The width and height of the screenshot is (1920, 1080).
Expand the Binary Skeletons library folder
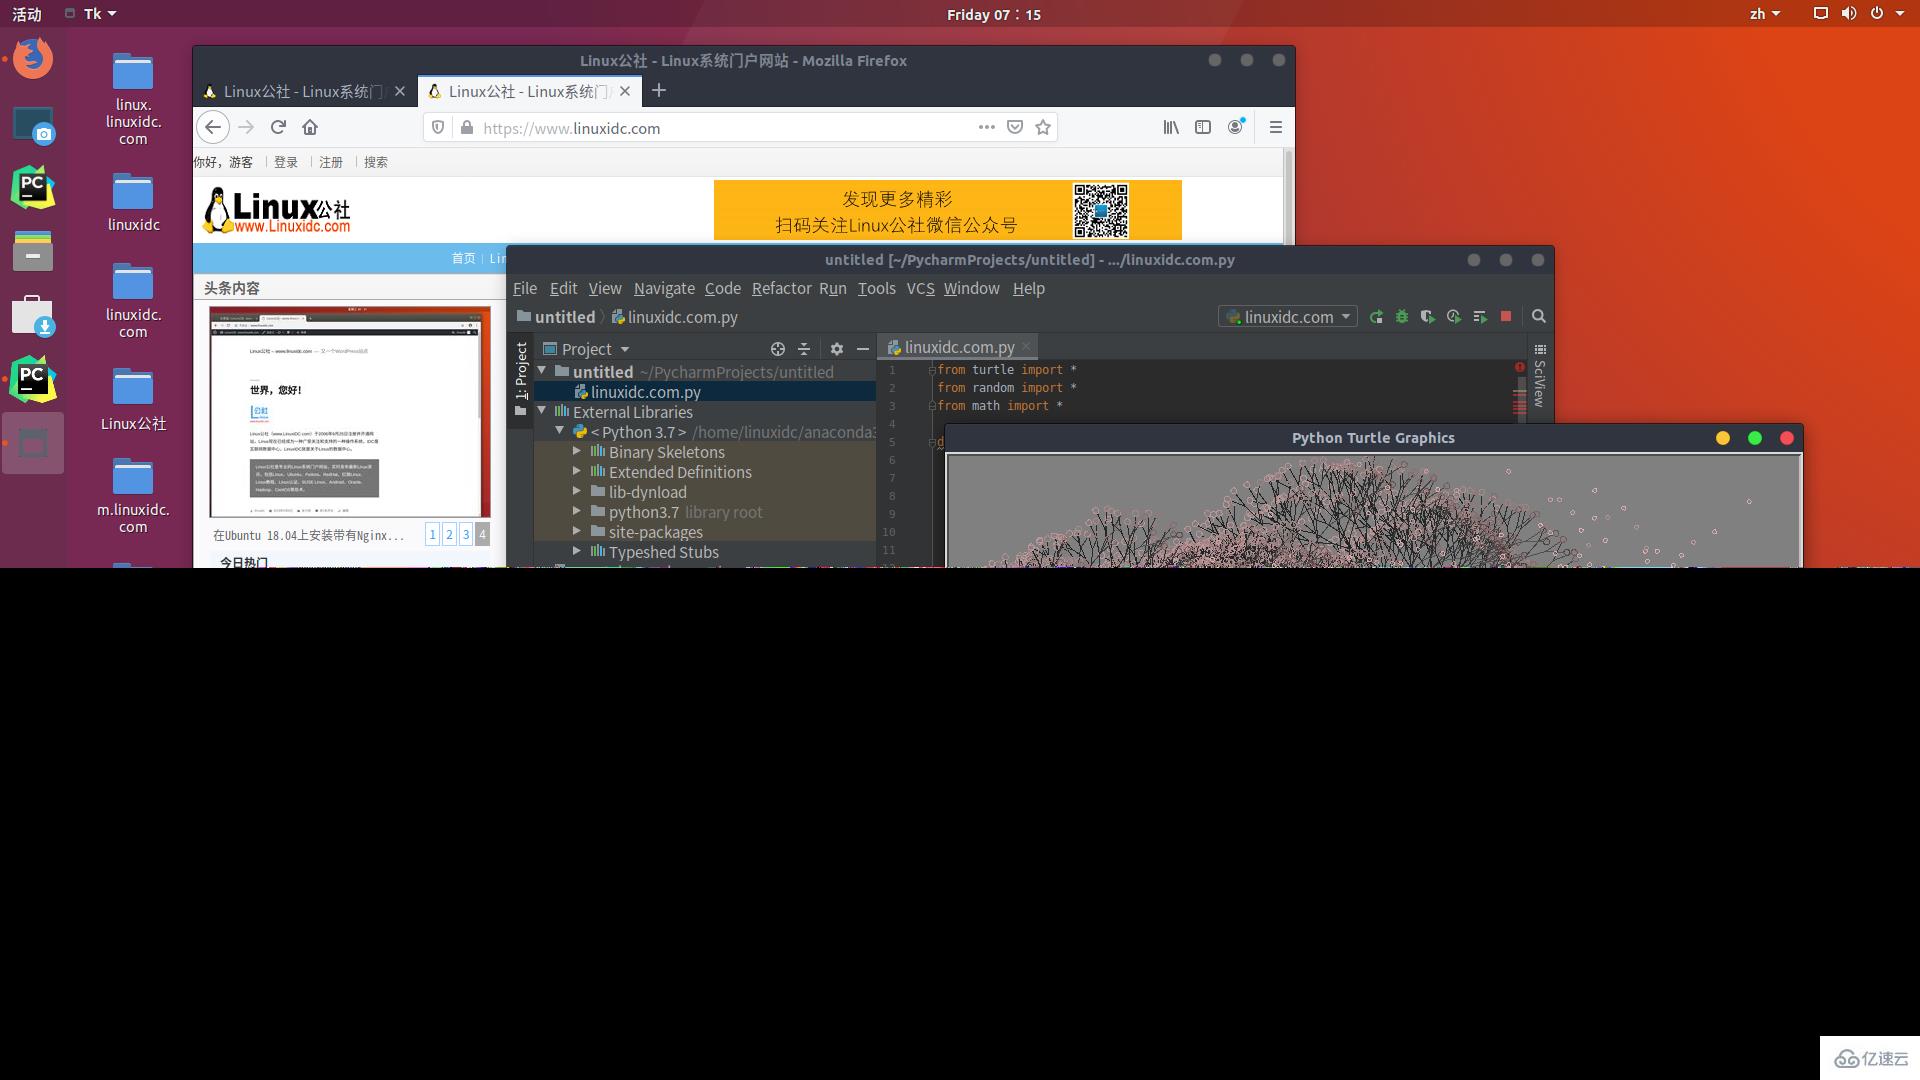[x=576, y=451]
